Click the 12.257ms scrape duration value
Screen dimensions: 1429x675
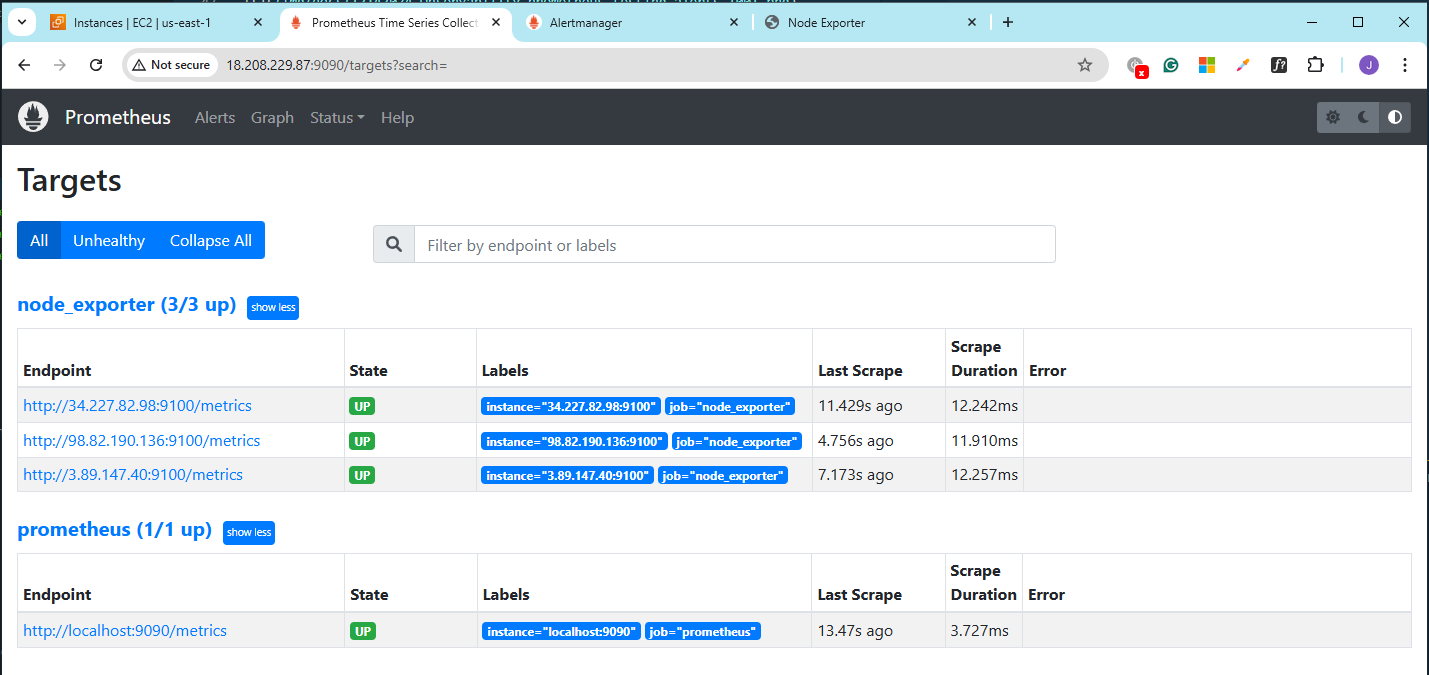[x=985, y=474]
